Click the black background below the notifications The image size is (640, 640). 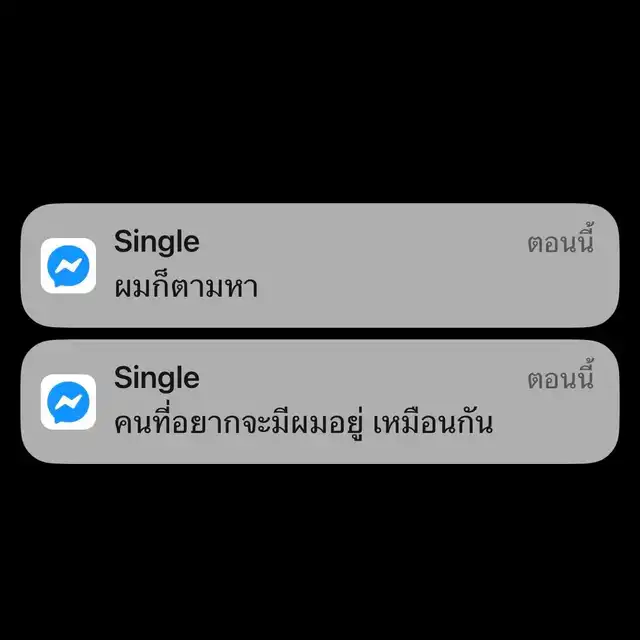[x=320, y=551]
